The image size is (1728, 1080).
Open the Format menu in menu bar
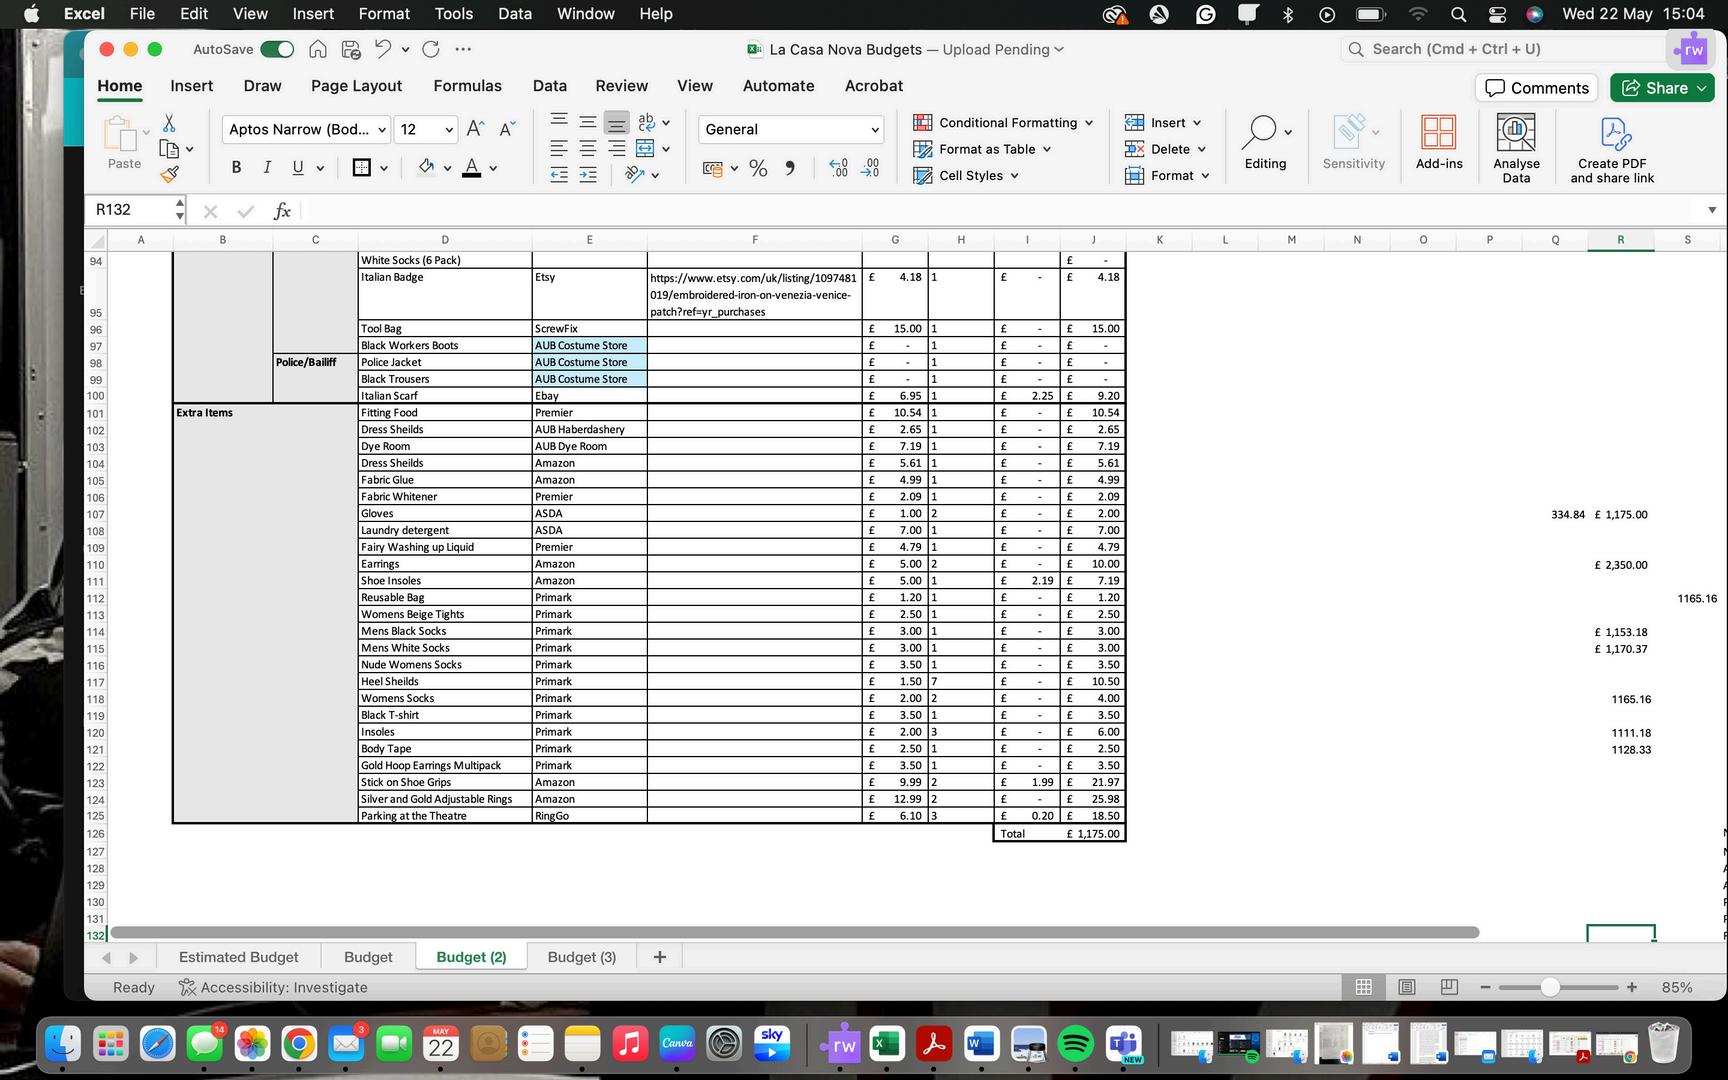[384, 14]
